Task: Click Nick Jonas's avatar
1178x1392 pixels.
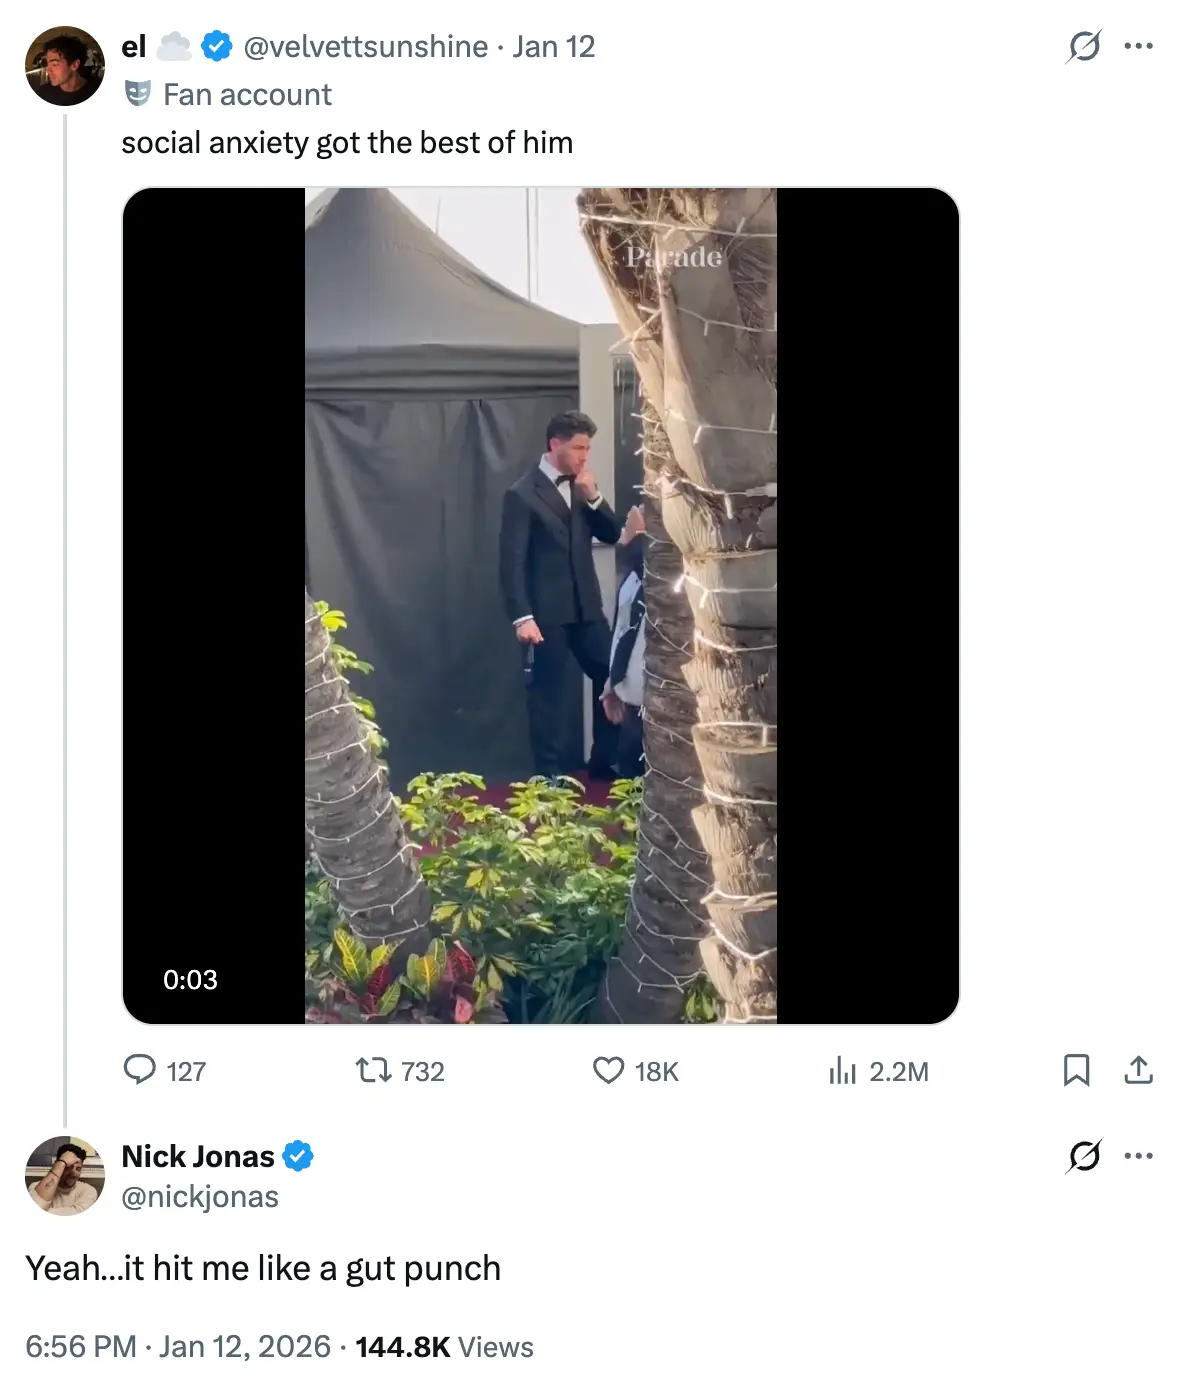Action: click(x=64, y=1176)
